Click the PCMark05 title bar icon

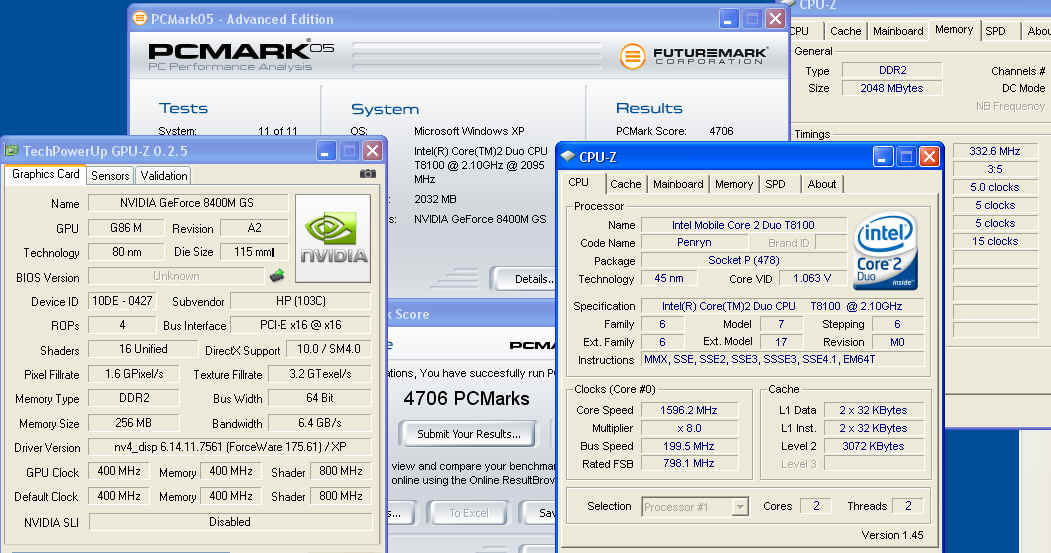(139, 18)
